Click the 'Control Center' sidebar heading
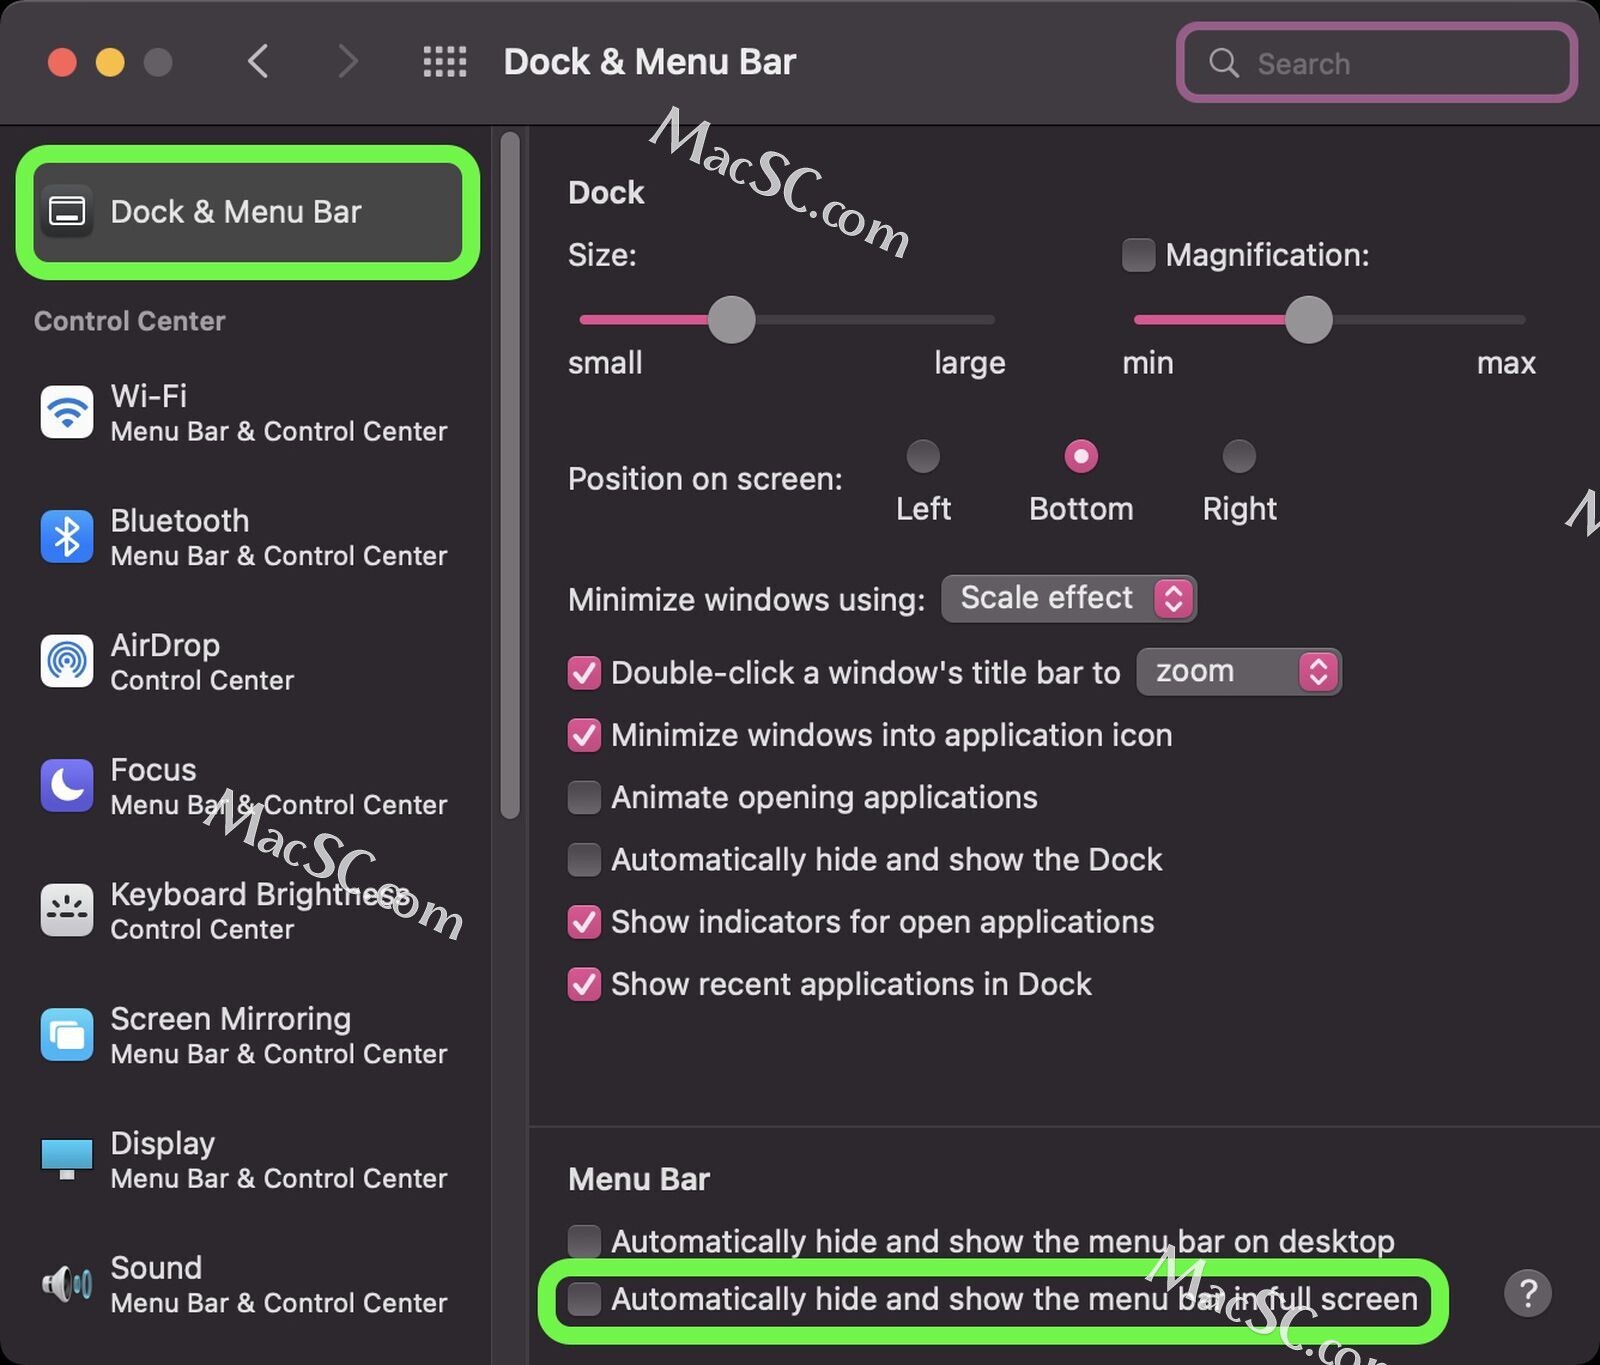Image resolution: width=1600 pixels, height=1365 pixels. coord(130,321)
